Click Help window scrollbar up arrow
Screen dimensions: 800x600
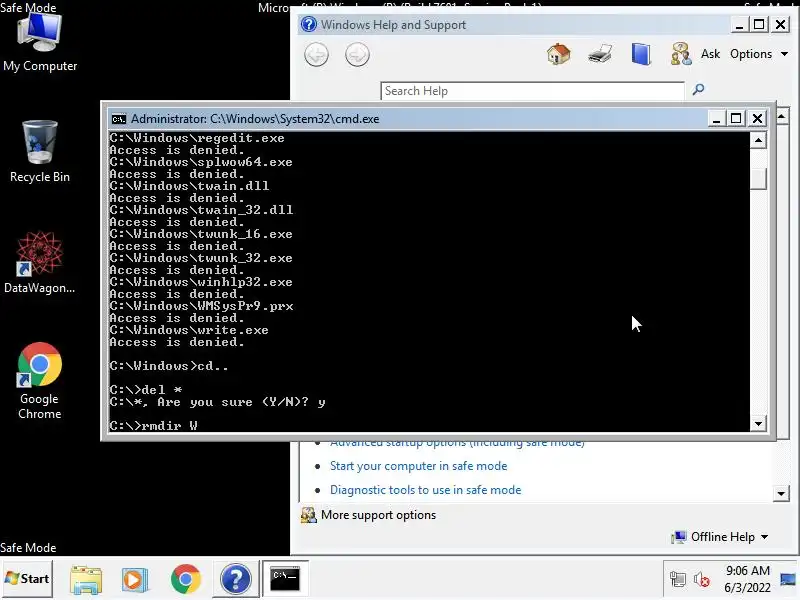coord(781,117)
